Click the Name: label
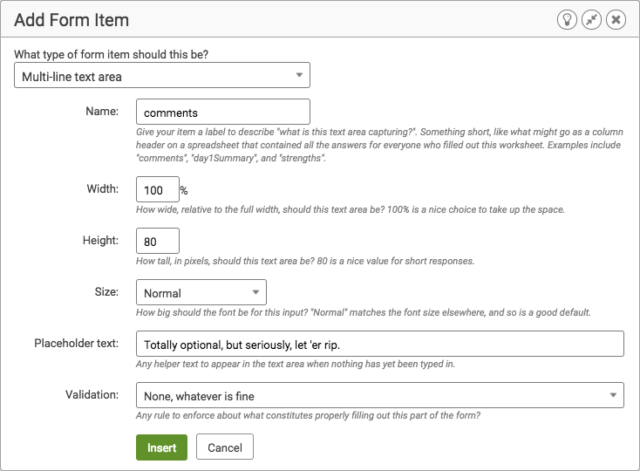 102,111
